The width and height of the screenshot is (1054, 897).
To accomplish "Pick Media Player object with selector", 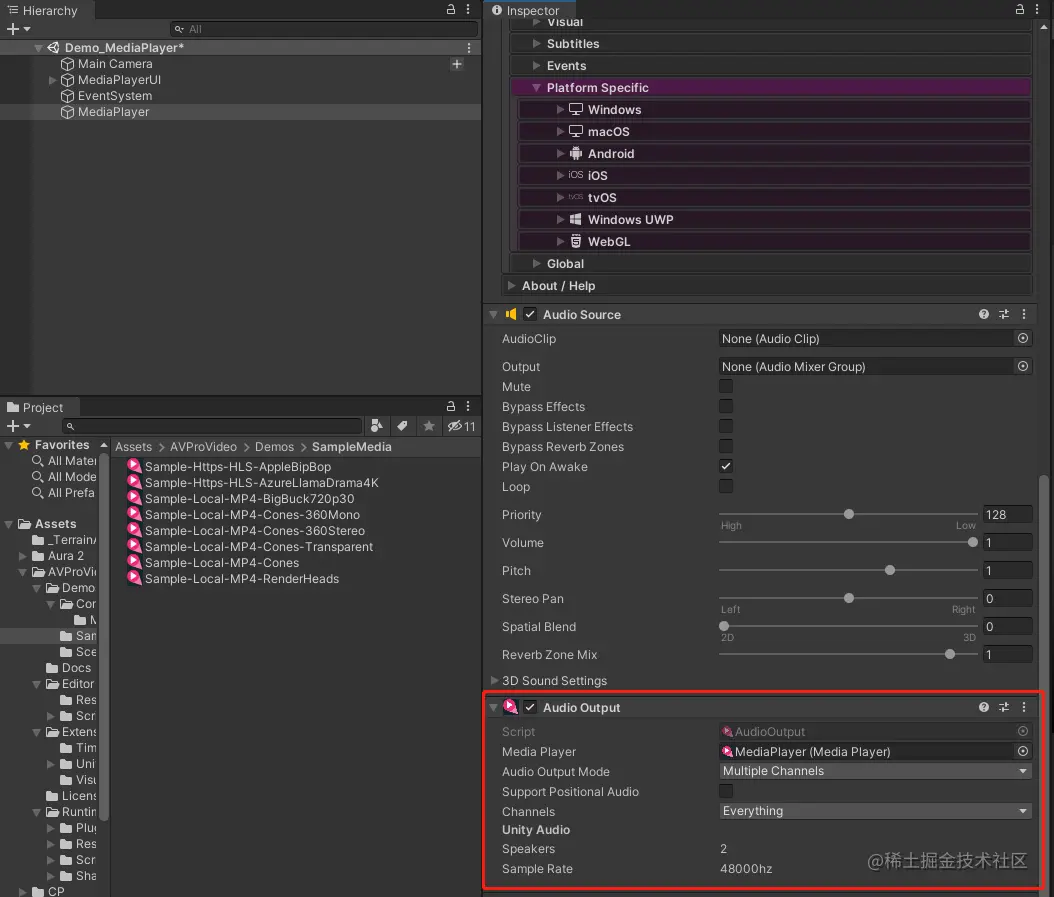I will coord(1022,751).
